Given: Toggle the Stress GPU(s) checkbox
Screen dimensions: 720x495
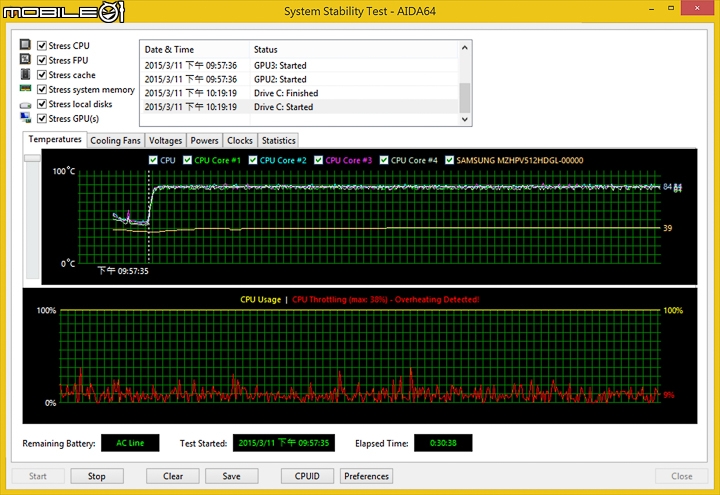Looking at the screenshot, I should click(x=42, y=118).
